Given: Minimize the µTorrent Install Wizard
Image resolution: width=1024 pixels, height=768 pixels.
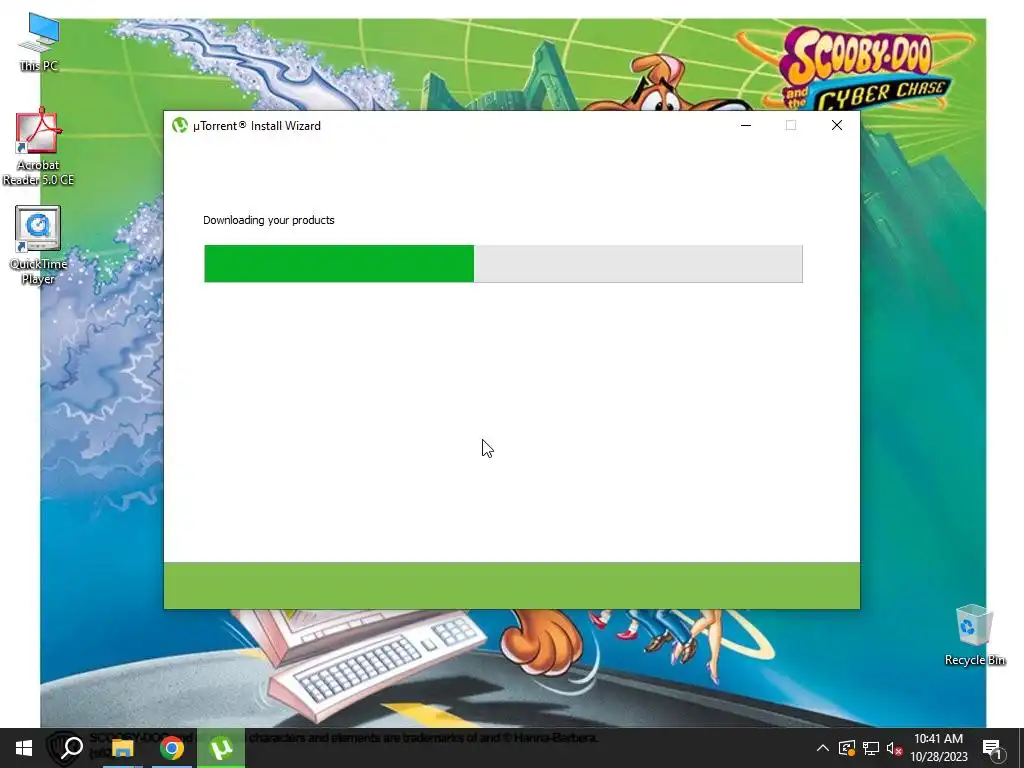Looking at the screenshot, I should pos(746,125).
